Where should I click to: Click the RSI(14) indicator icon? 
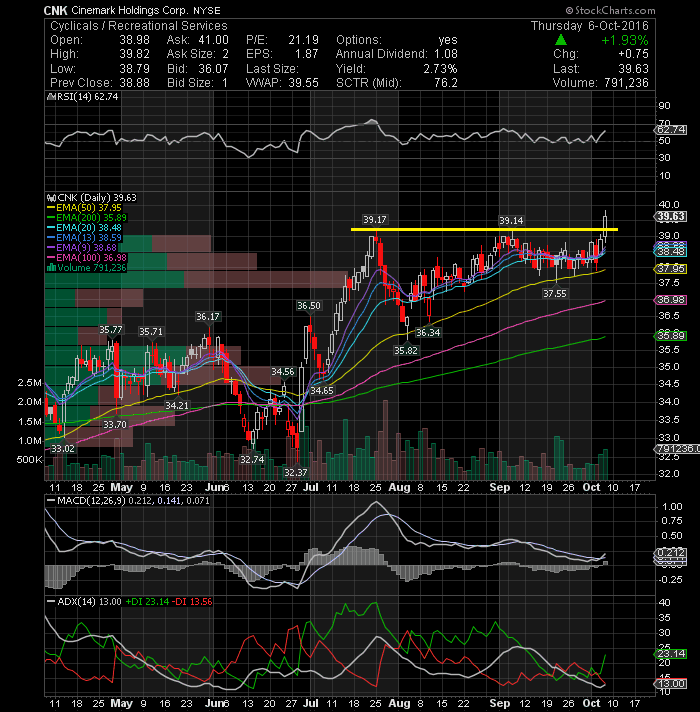pos(51,97)
